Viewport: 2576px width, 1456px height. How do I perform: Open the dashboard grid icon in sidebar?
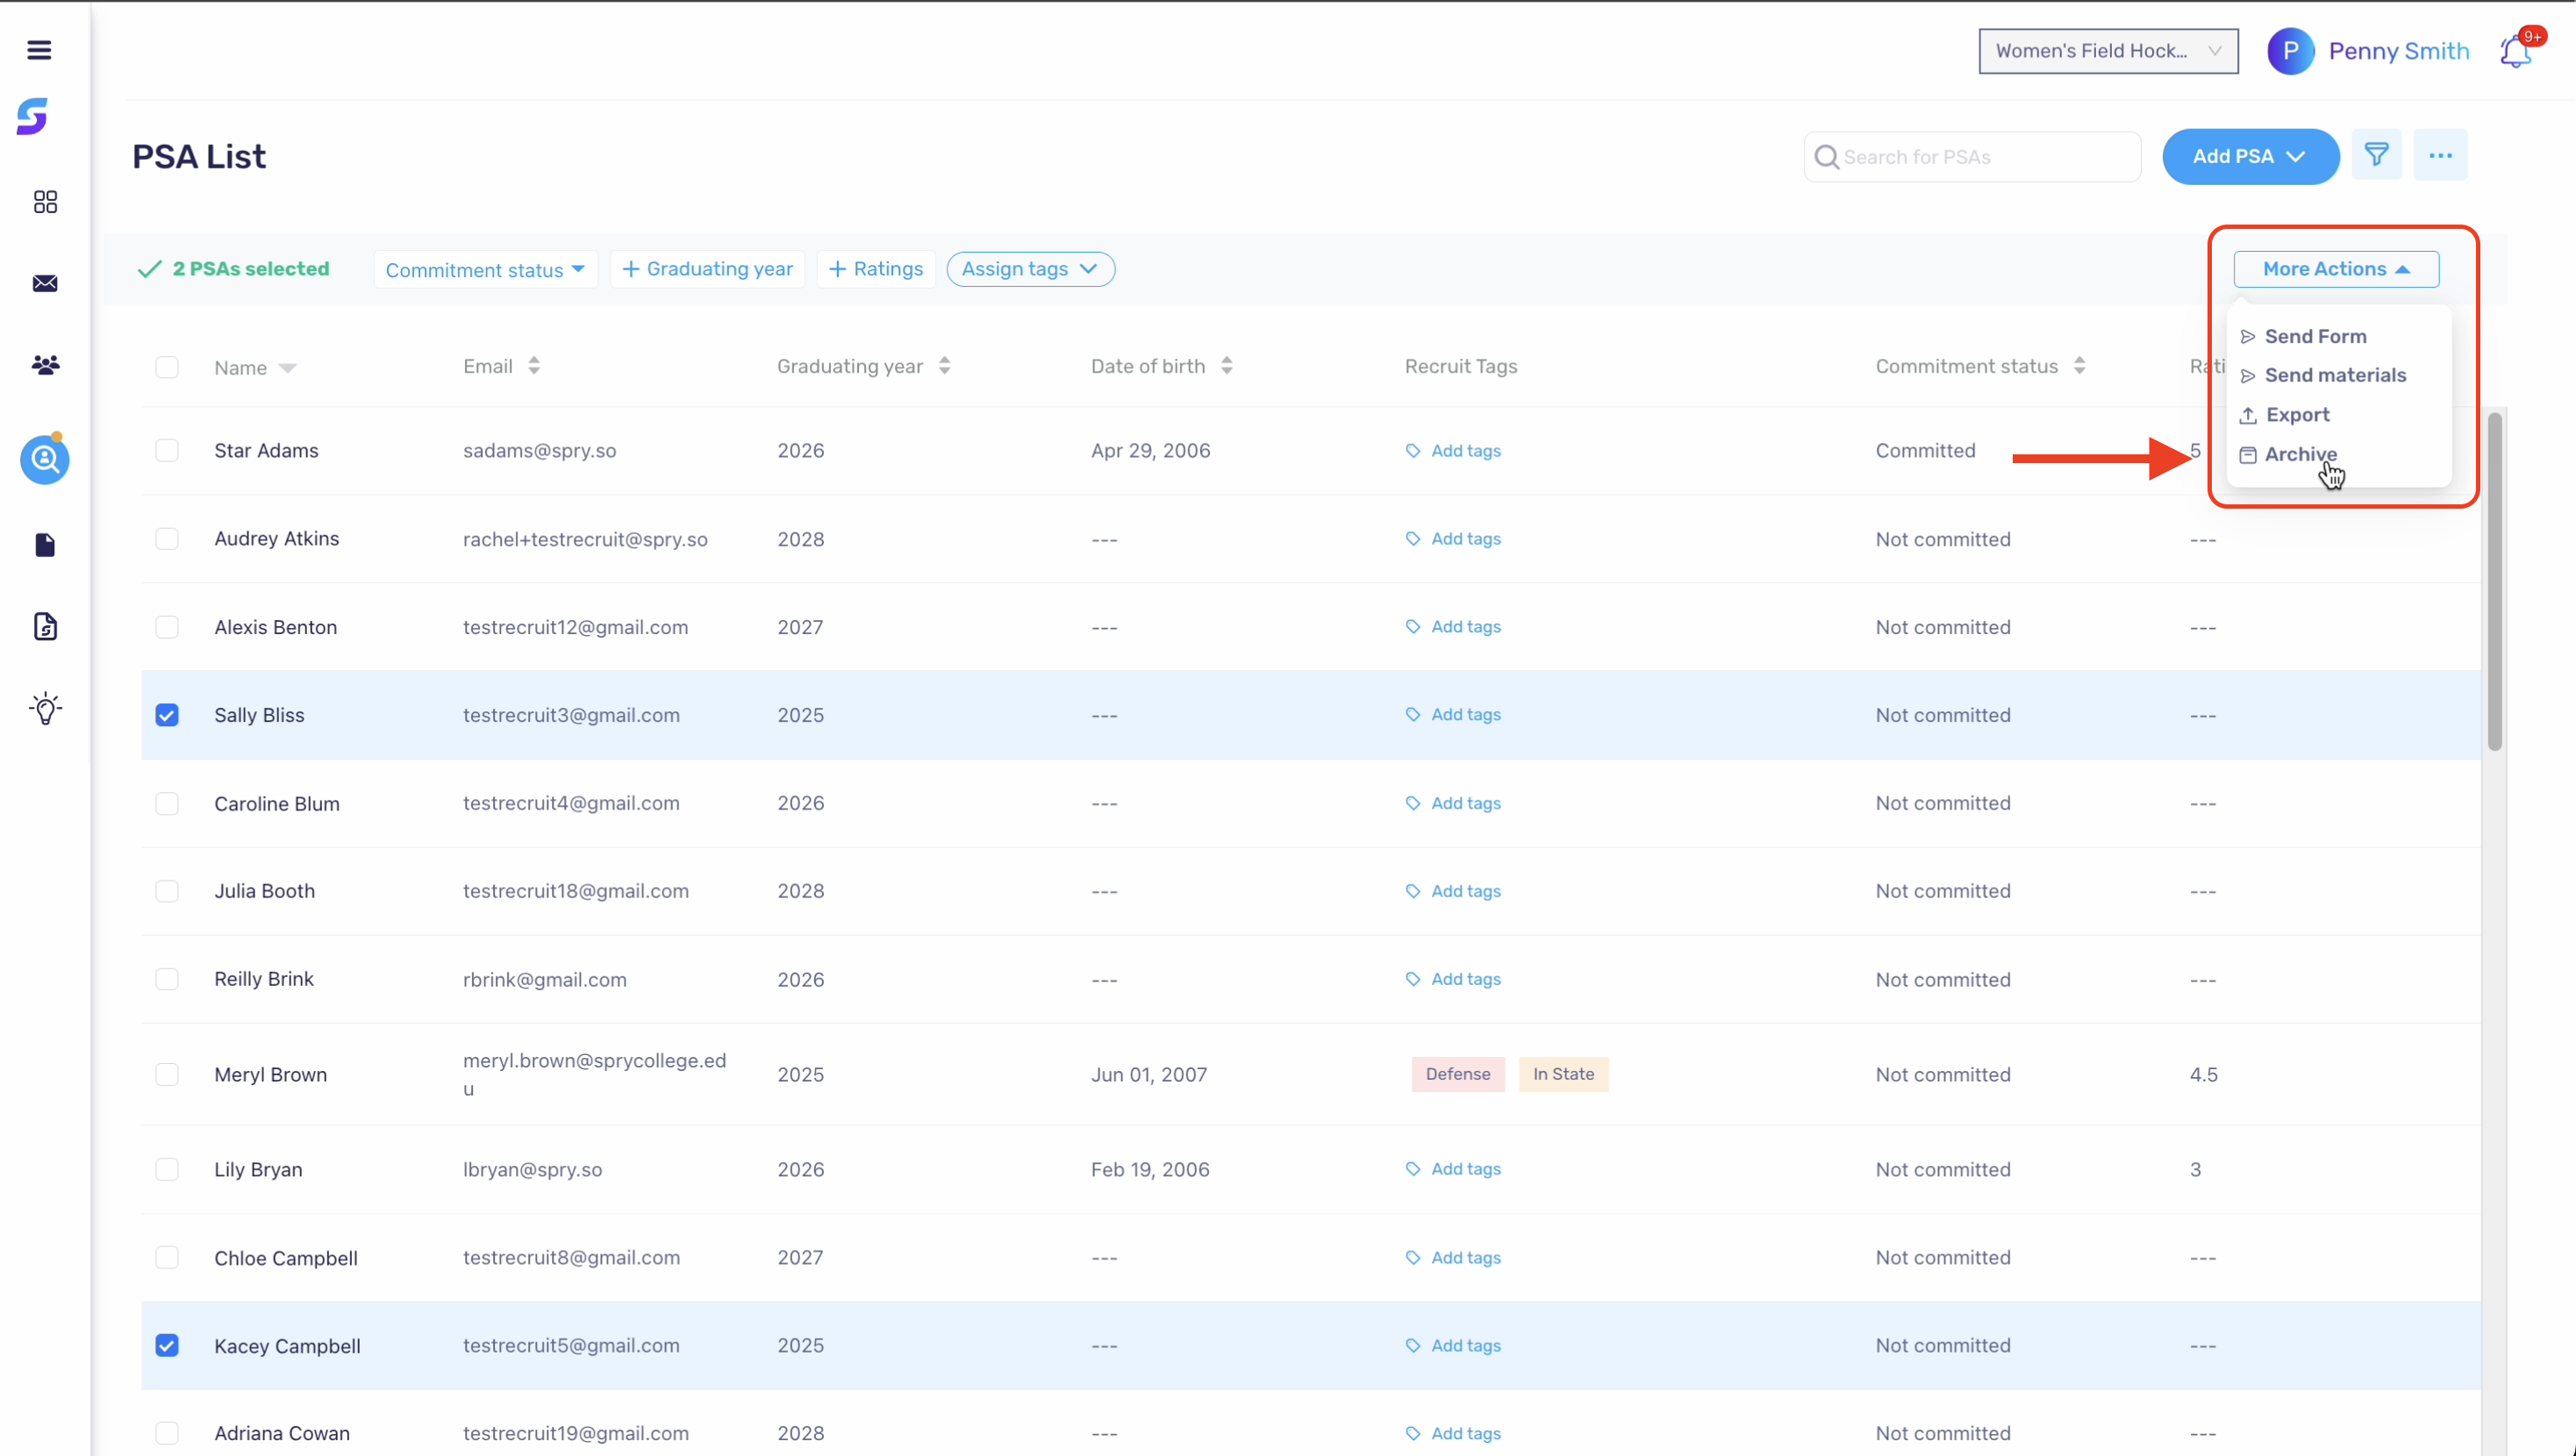click(x=45, y=202)
